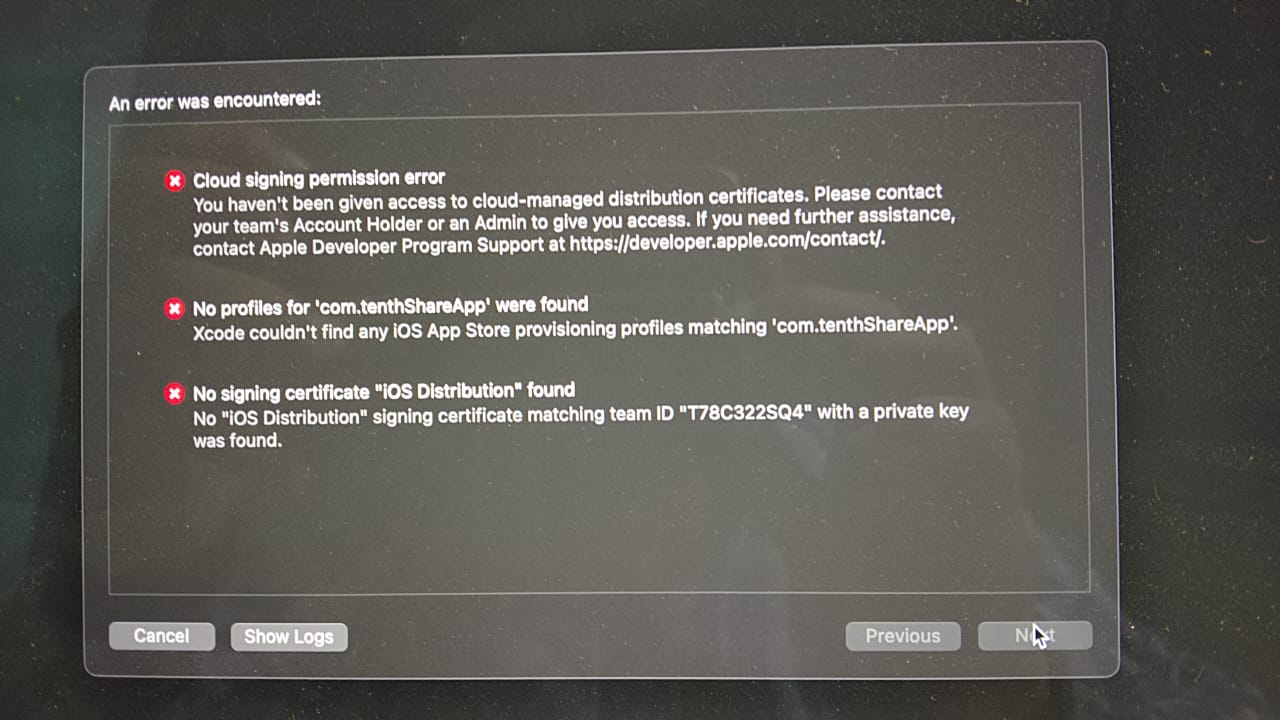Click the Next button
This screenshot has height=720, width=1280.
[1035, 635]
